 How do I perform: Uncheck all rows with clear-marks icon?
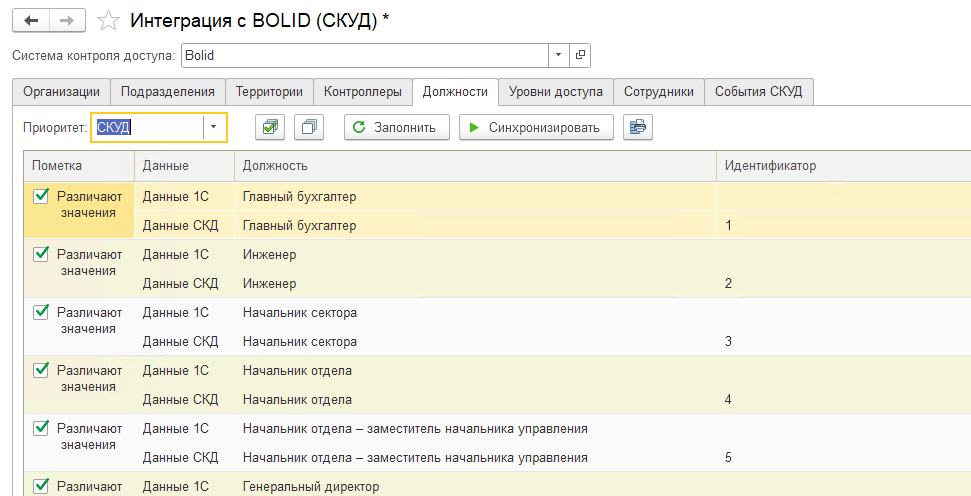(x=311, y=127)
